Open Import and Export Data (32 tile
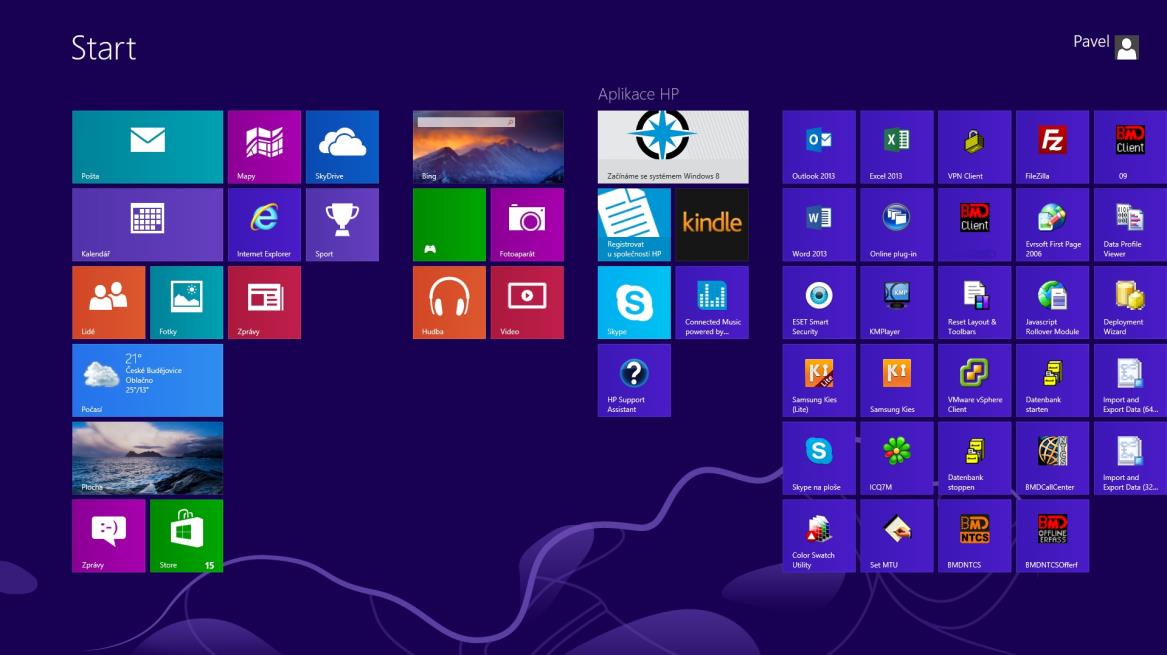This screenshot has width=1167, height=655. (1130, 458)
